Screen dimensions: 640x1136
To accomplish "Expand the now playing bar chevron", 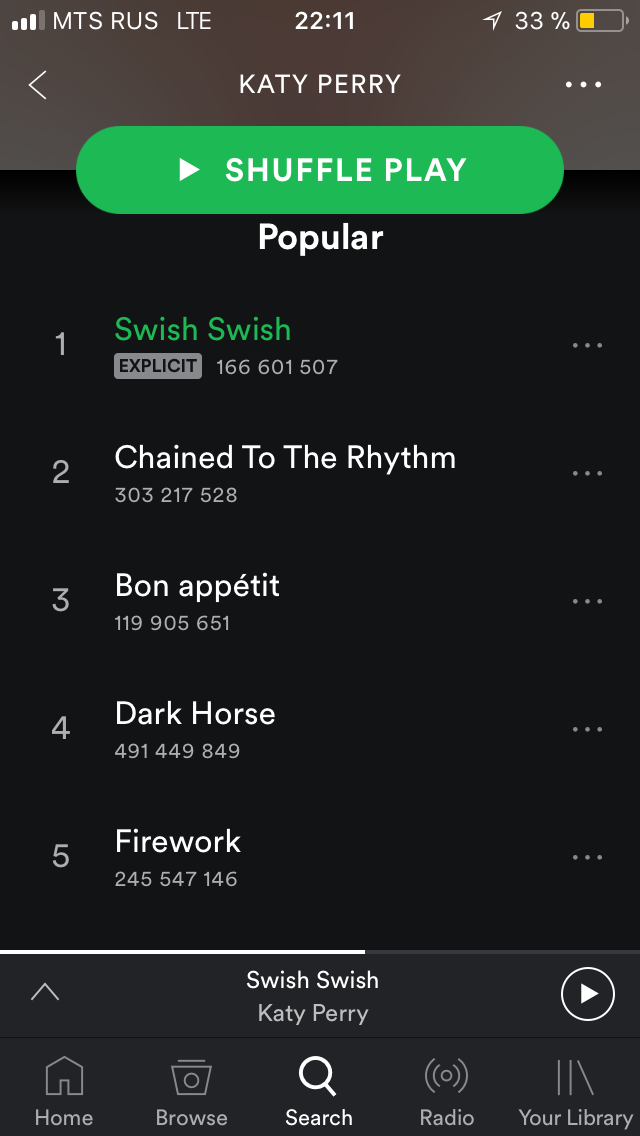I will [x=45, y=992].
